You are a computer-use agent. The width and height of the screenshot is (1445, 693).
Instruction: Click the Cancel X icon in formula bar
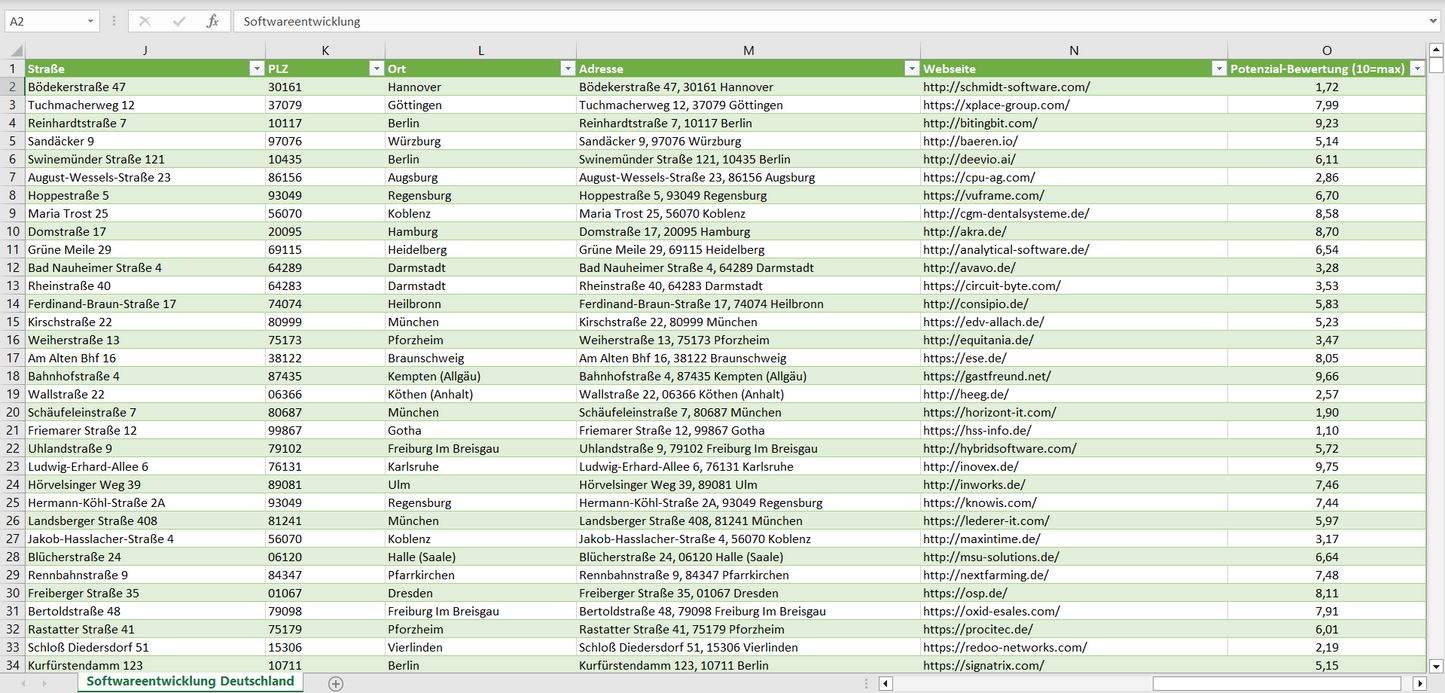tap(145, 21)
